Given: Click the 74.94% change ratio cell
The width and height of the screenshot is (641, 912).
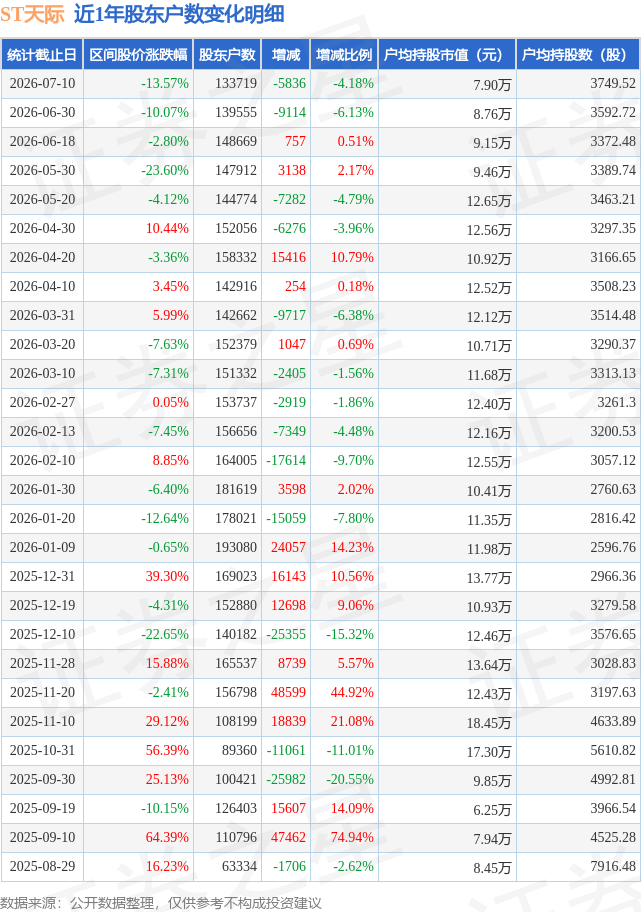Looking at the screenshot, I should click(x=352, y=838).
